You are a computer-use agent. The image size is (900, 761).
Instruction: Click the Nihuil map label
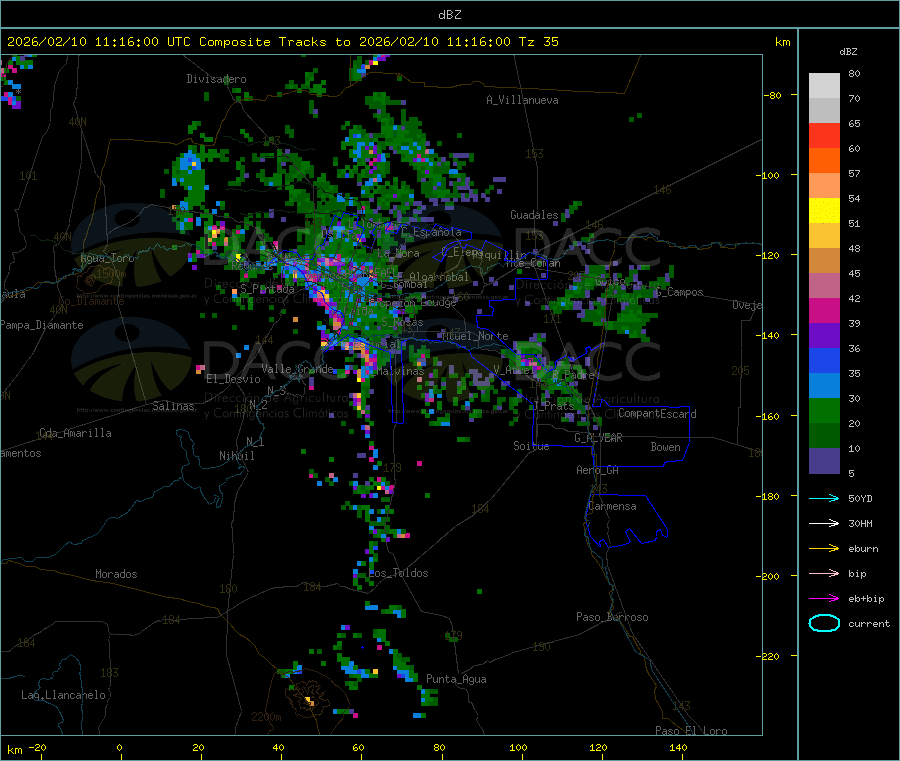(x=236, y=456)
